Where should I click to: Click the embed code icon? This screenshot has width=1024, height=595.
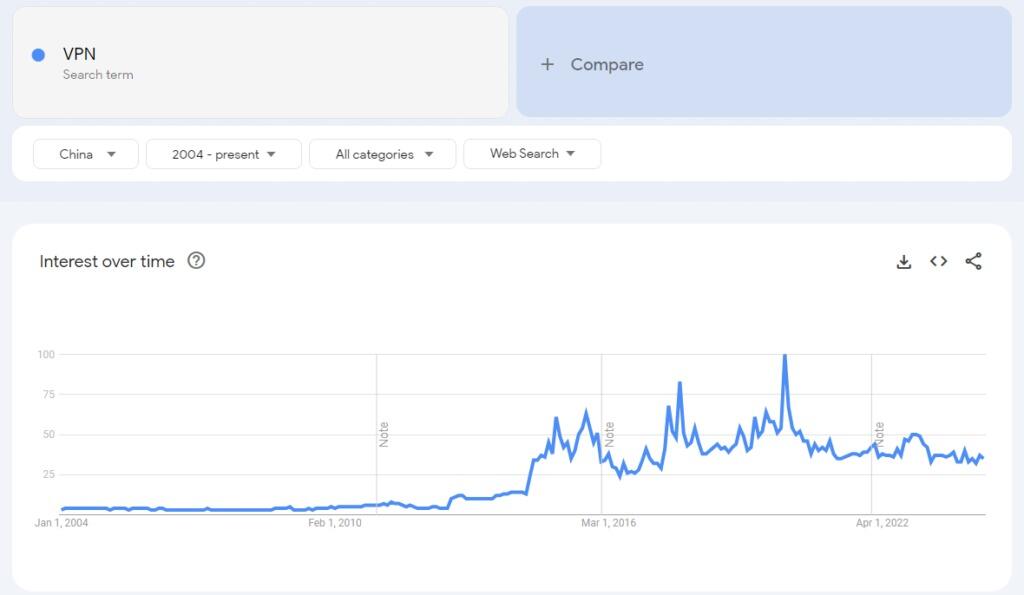(938, 262)
